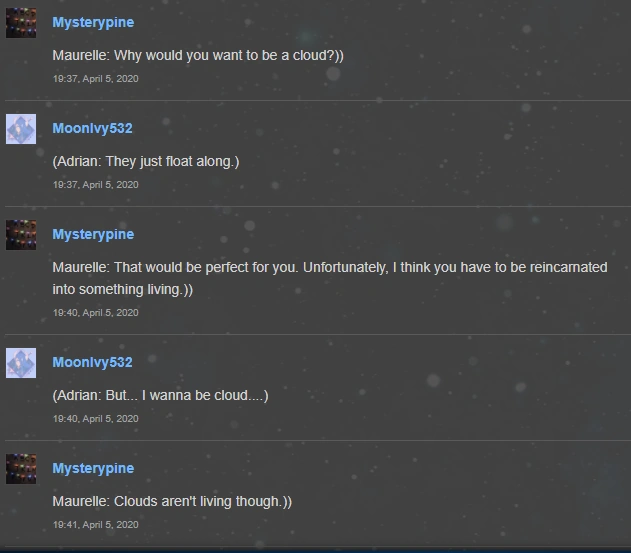This screenshot has height=553, width=631.
Task: Click the text 'Maurelle: Clouds aren't living though.'
Action: tap(172, 501)
